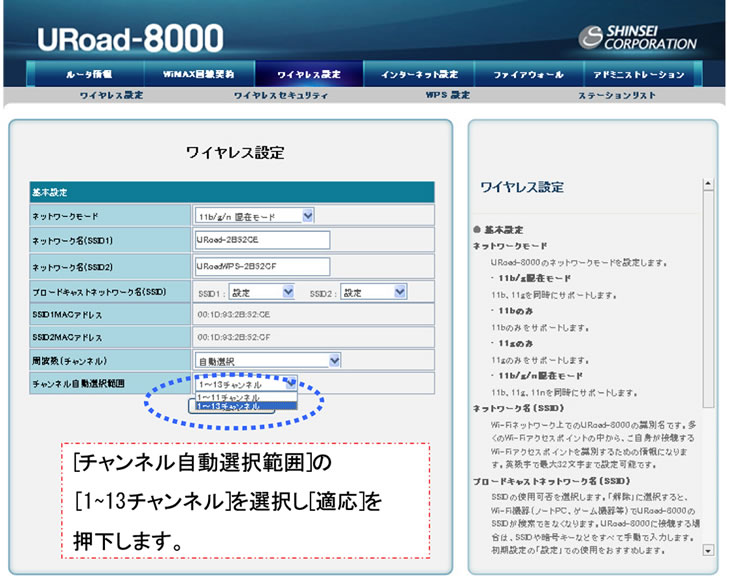The height and width of the screenshot is (582, 729).
Task: Click the help heading 11gのみ
Action: point(515,343)
